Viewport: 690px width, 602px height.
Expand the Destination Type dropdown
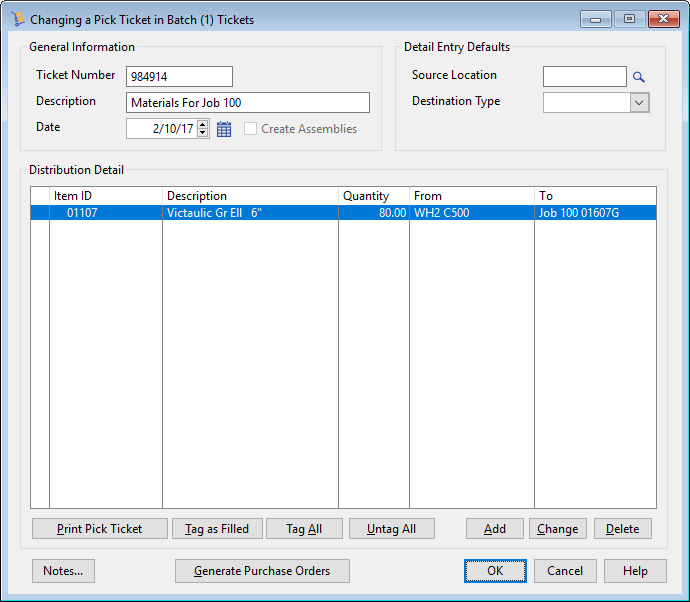coord(640,102)
